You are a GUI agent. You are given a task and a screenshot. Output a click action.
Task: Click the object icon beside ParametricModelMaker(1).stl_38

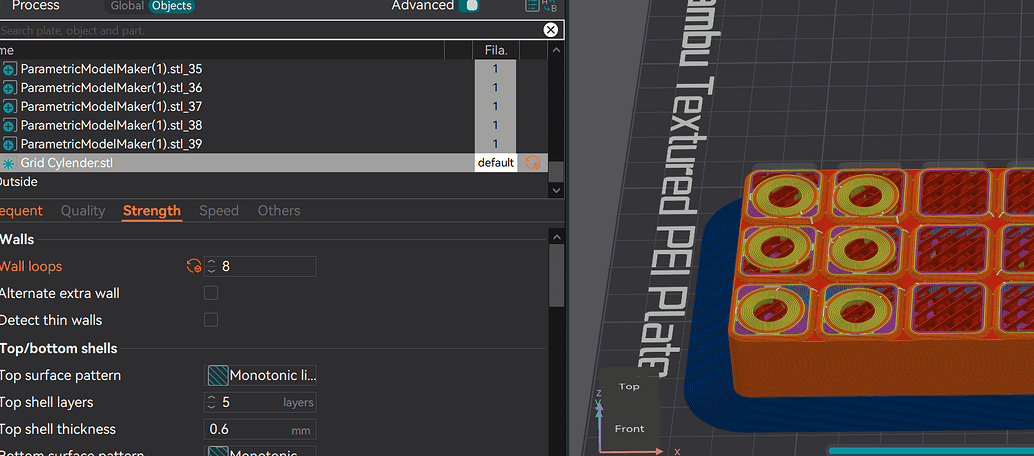click(9, 125)
